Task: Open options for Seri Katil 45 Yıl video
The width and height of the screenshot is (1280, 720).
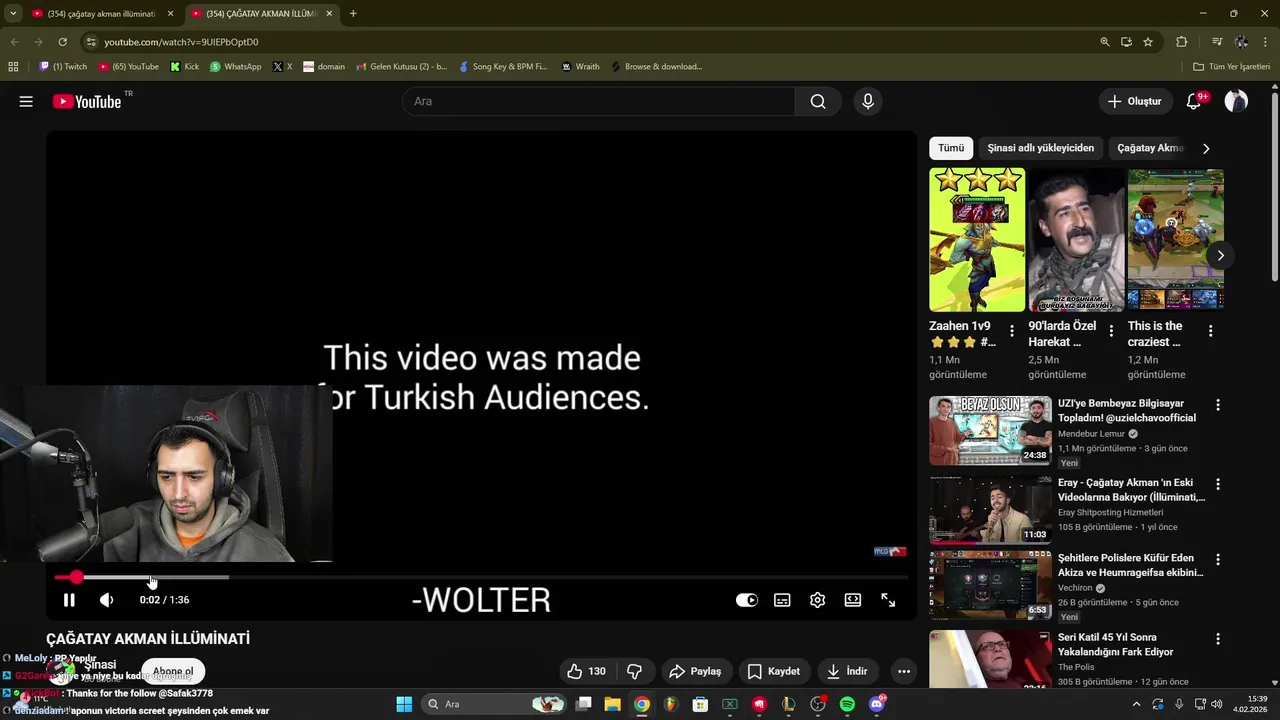Action: pos(1217,638)
